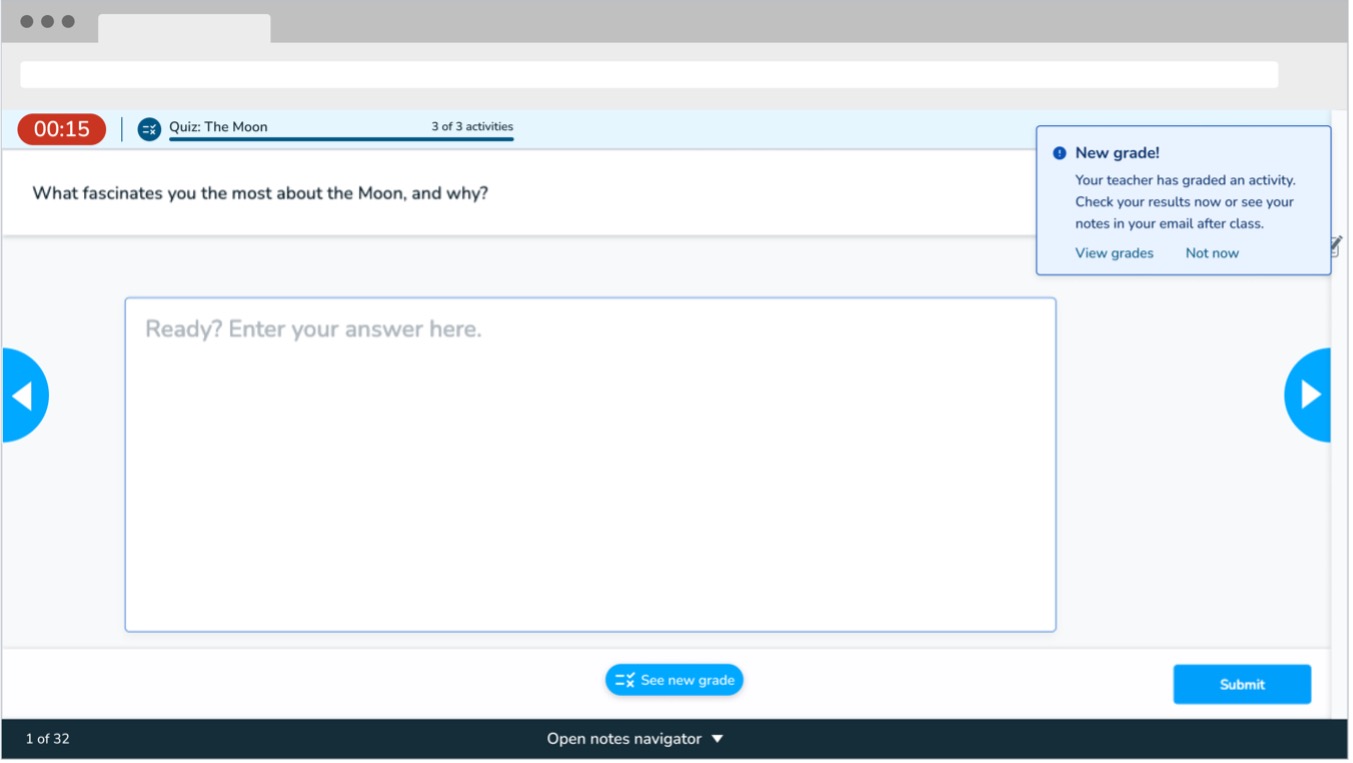Click the quiz icon beside Quiz: The Moon

point(149,129)
